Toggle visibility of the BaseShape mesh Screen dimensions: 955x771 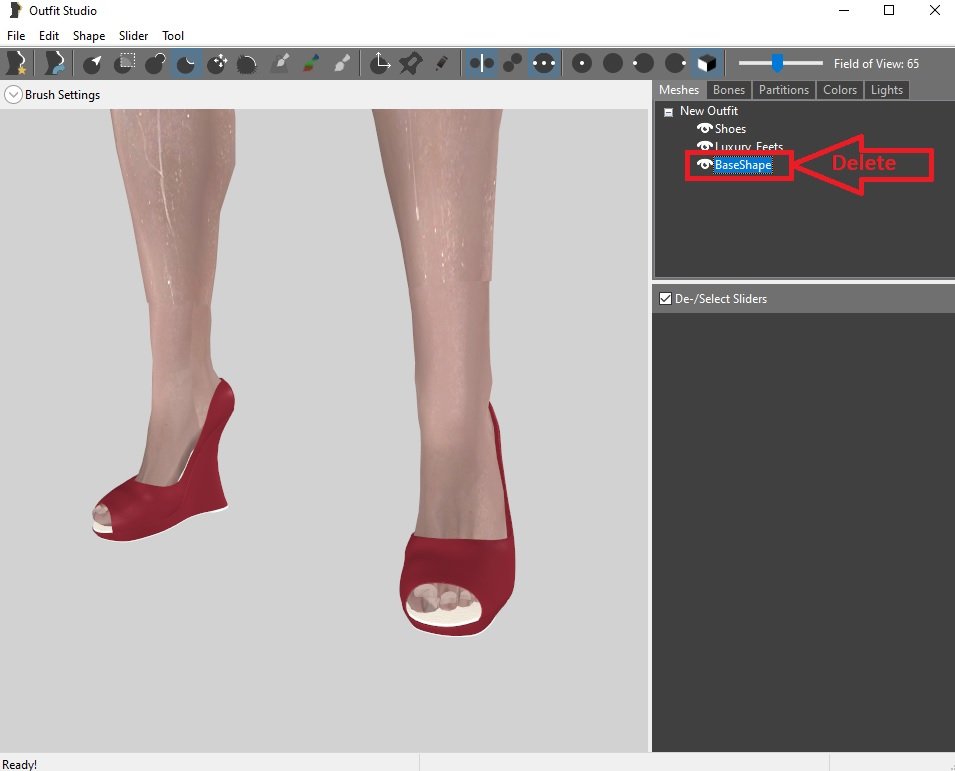(704, 165)
